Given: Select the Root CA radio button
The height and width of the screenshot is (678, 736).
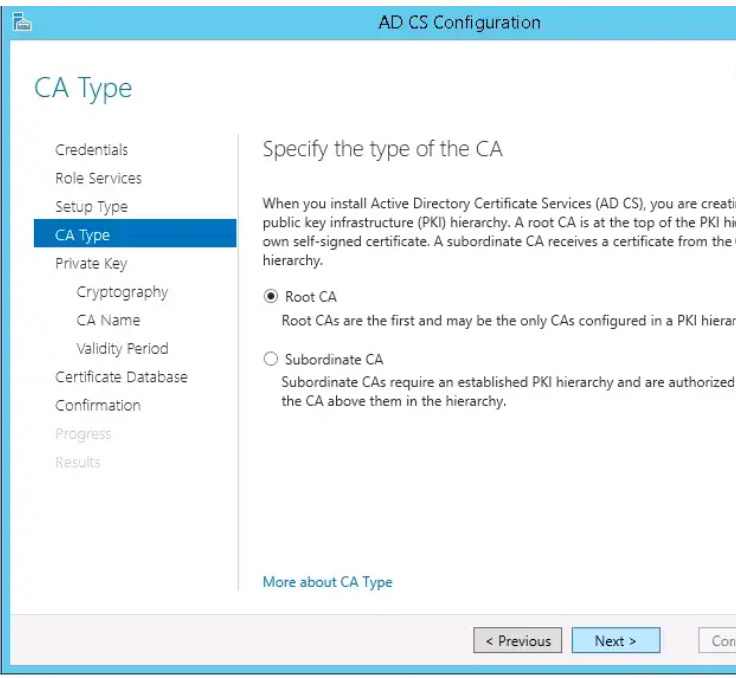Looking at the screenshot, I should click(x=271, y=296).
